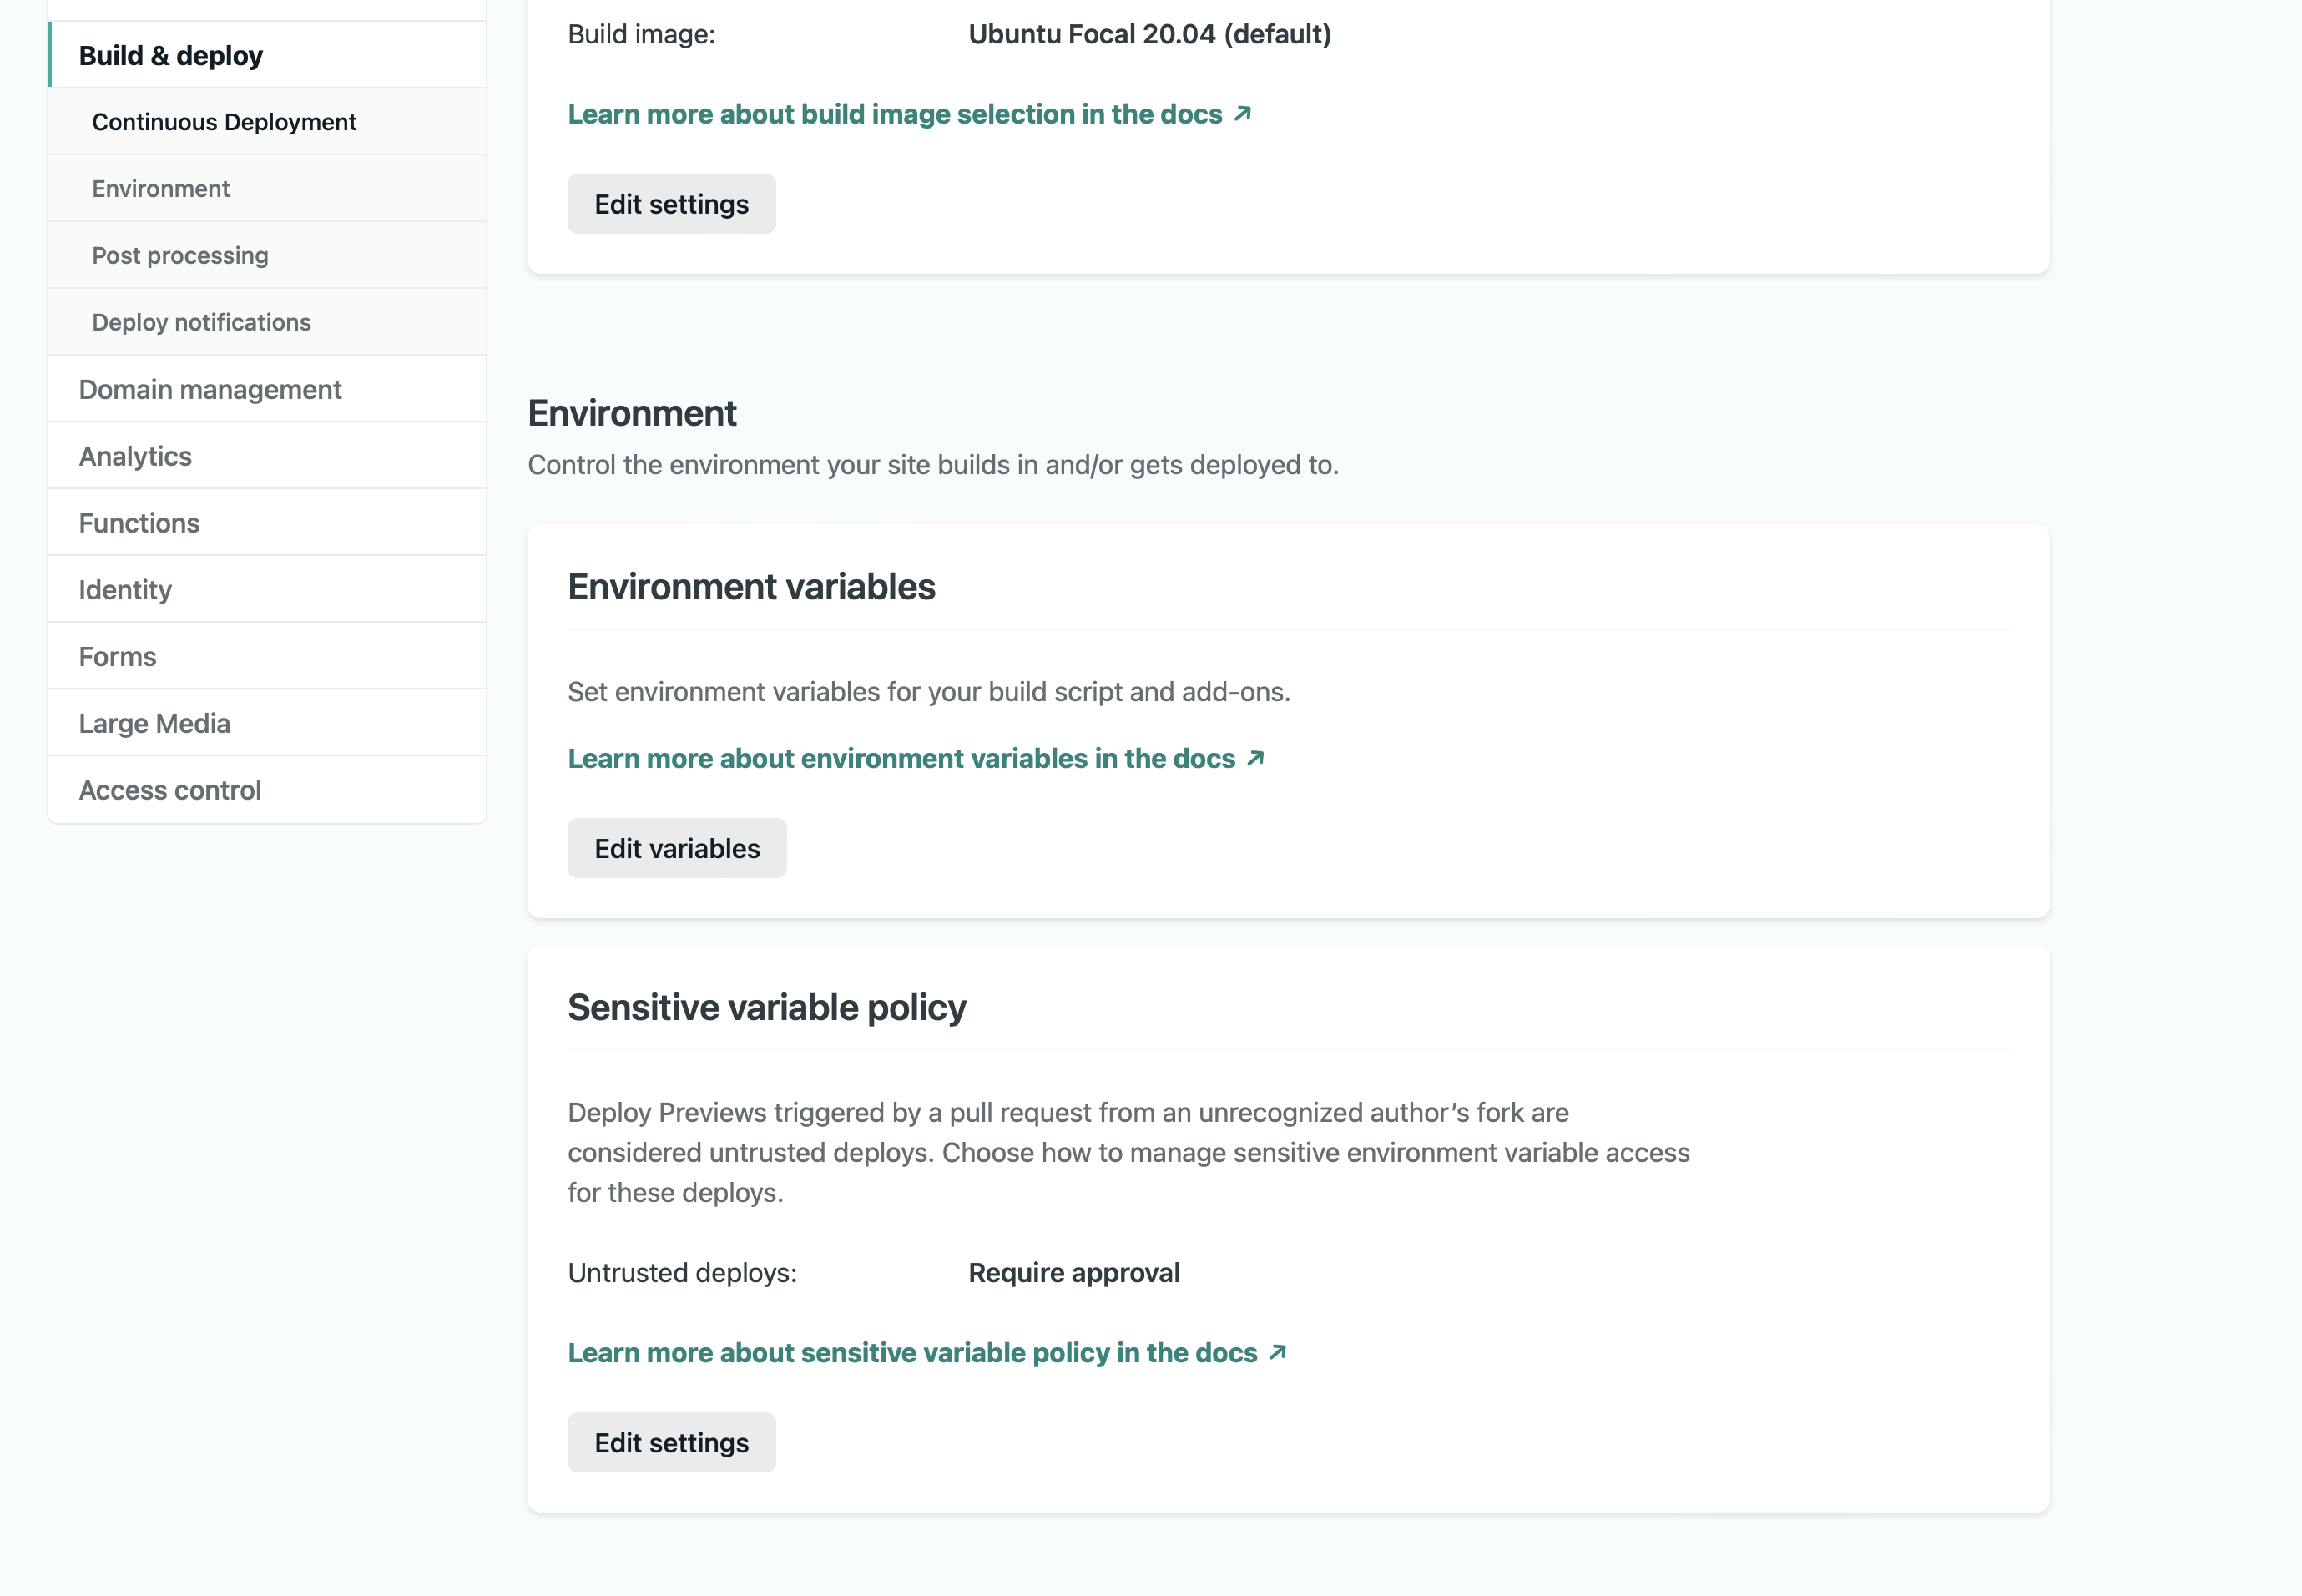Open Post processing settings
The image size is (2302, 1596).
click(x=180, y=255)
